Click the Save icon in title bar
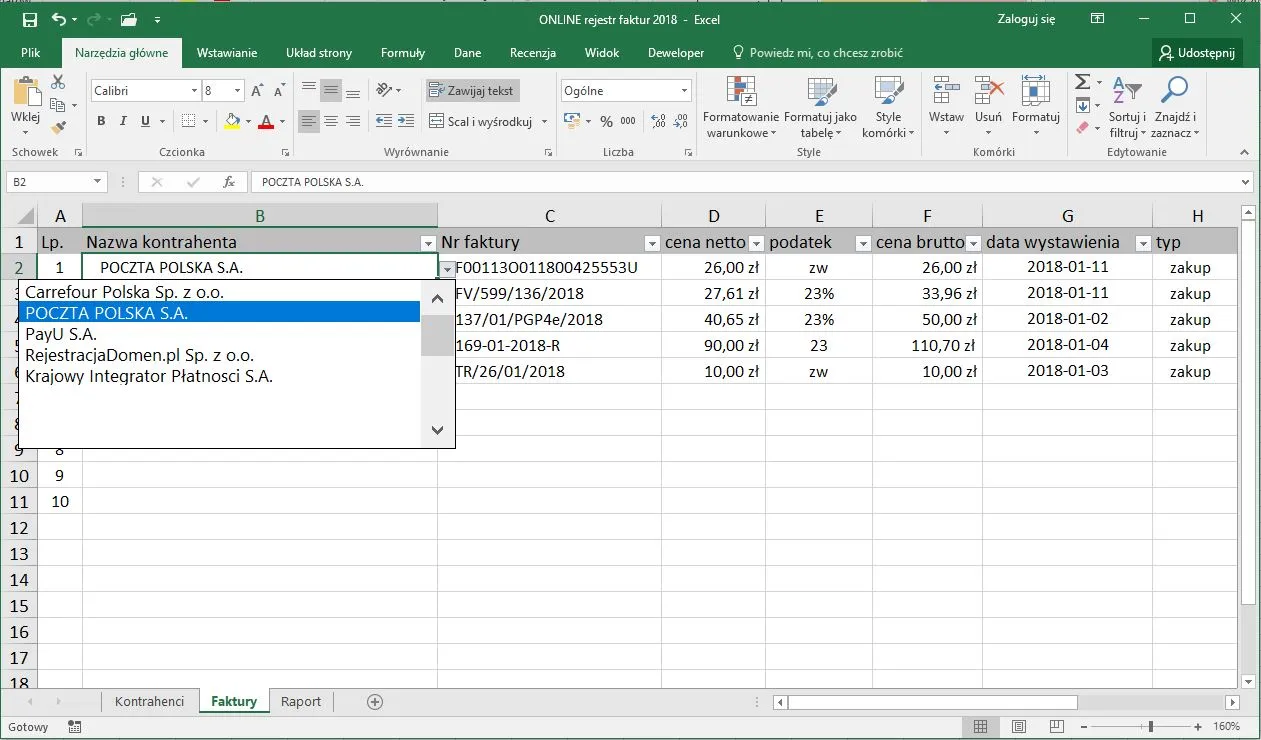Screen dimensions: 1261x740 29,19
